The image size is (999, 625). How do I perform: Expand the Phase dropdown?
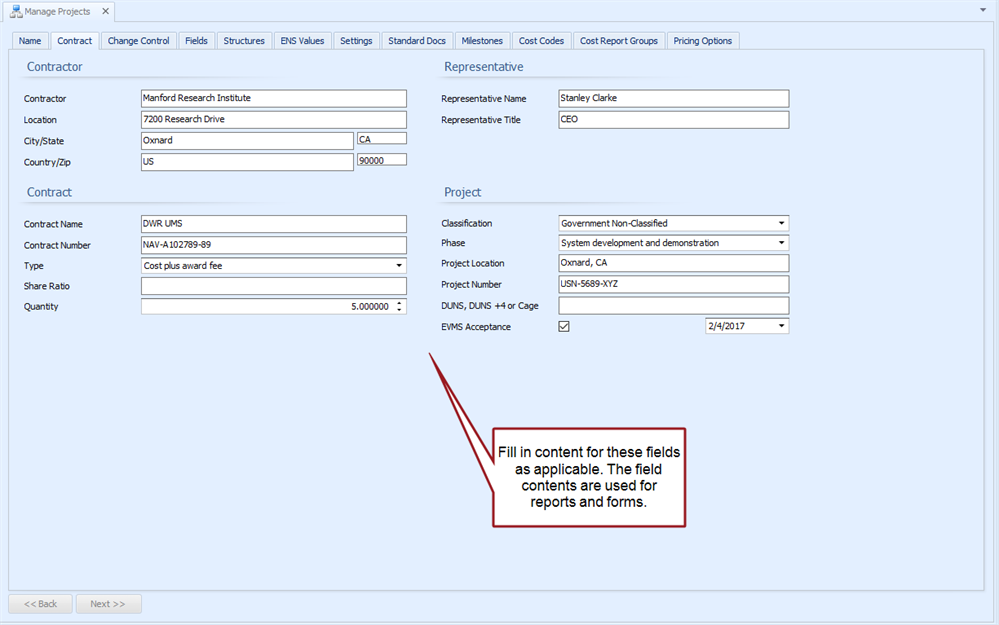click(781, 243)
